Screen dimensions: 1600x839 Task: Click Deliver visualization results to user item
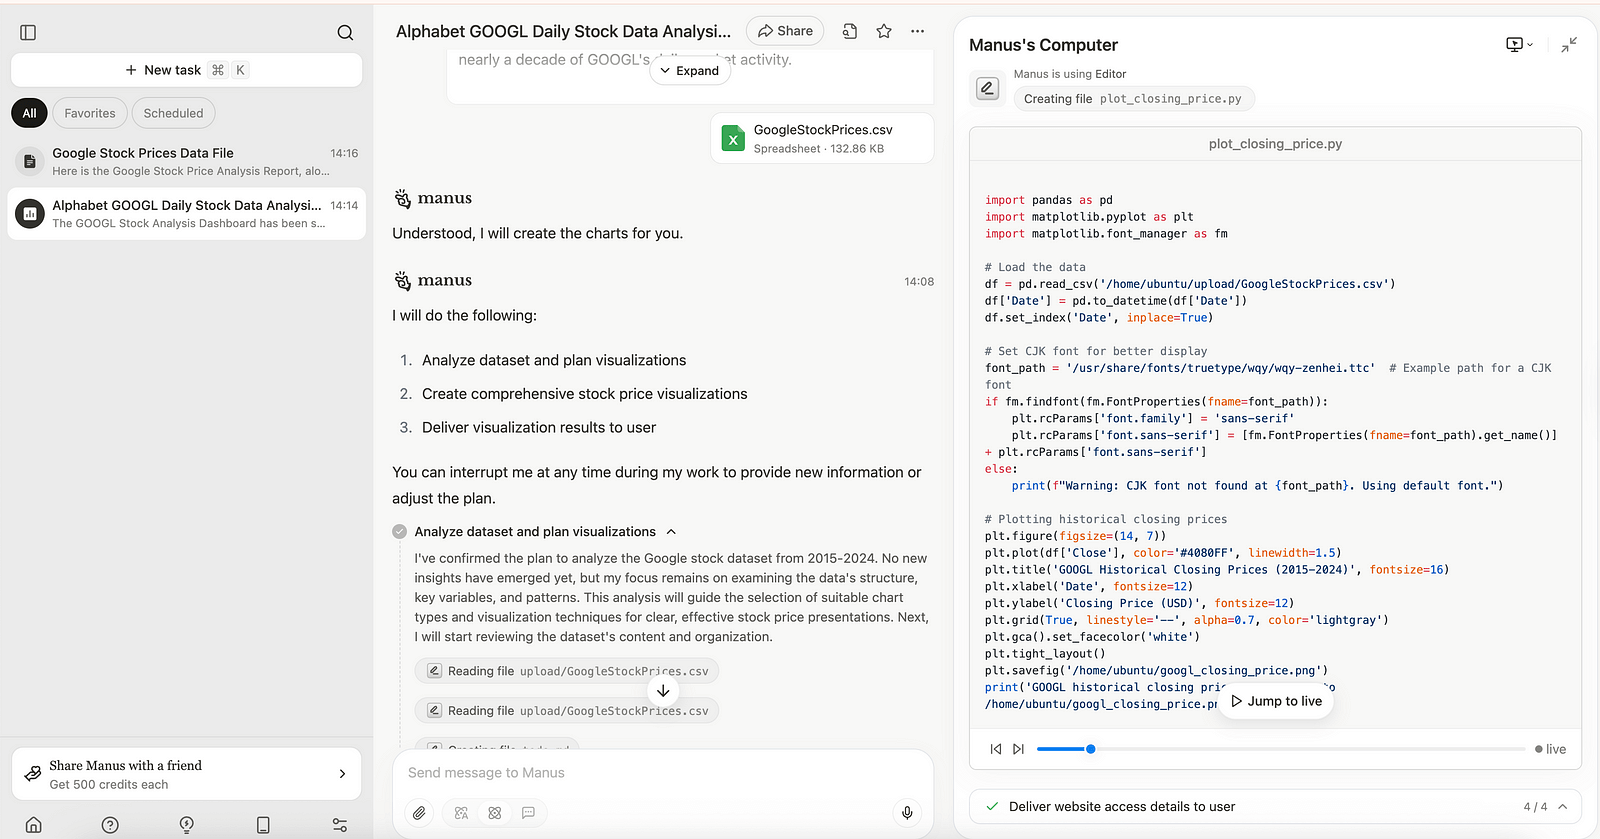[x=539, y=428]
